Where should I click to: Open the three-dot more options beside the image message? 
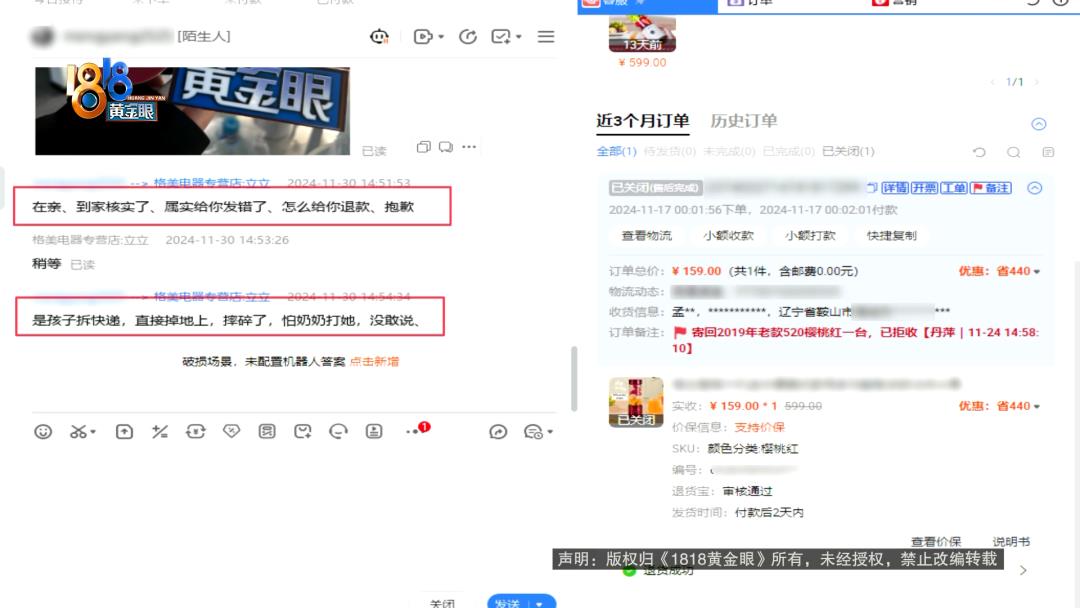click(x=469, y=147)
